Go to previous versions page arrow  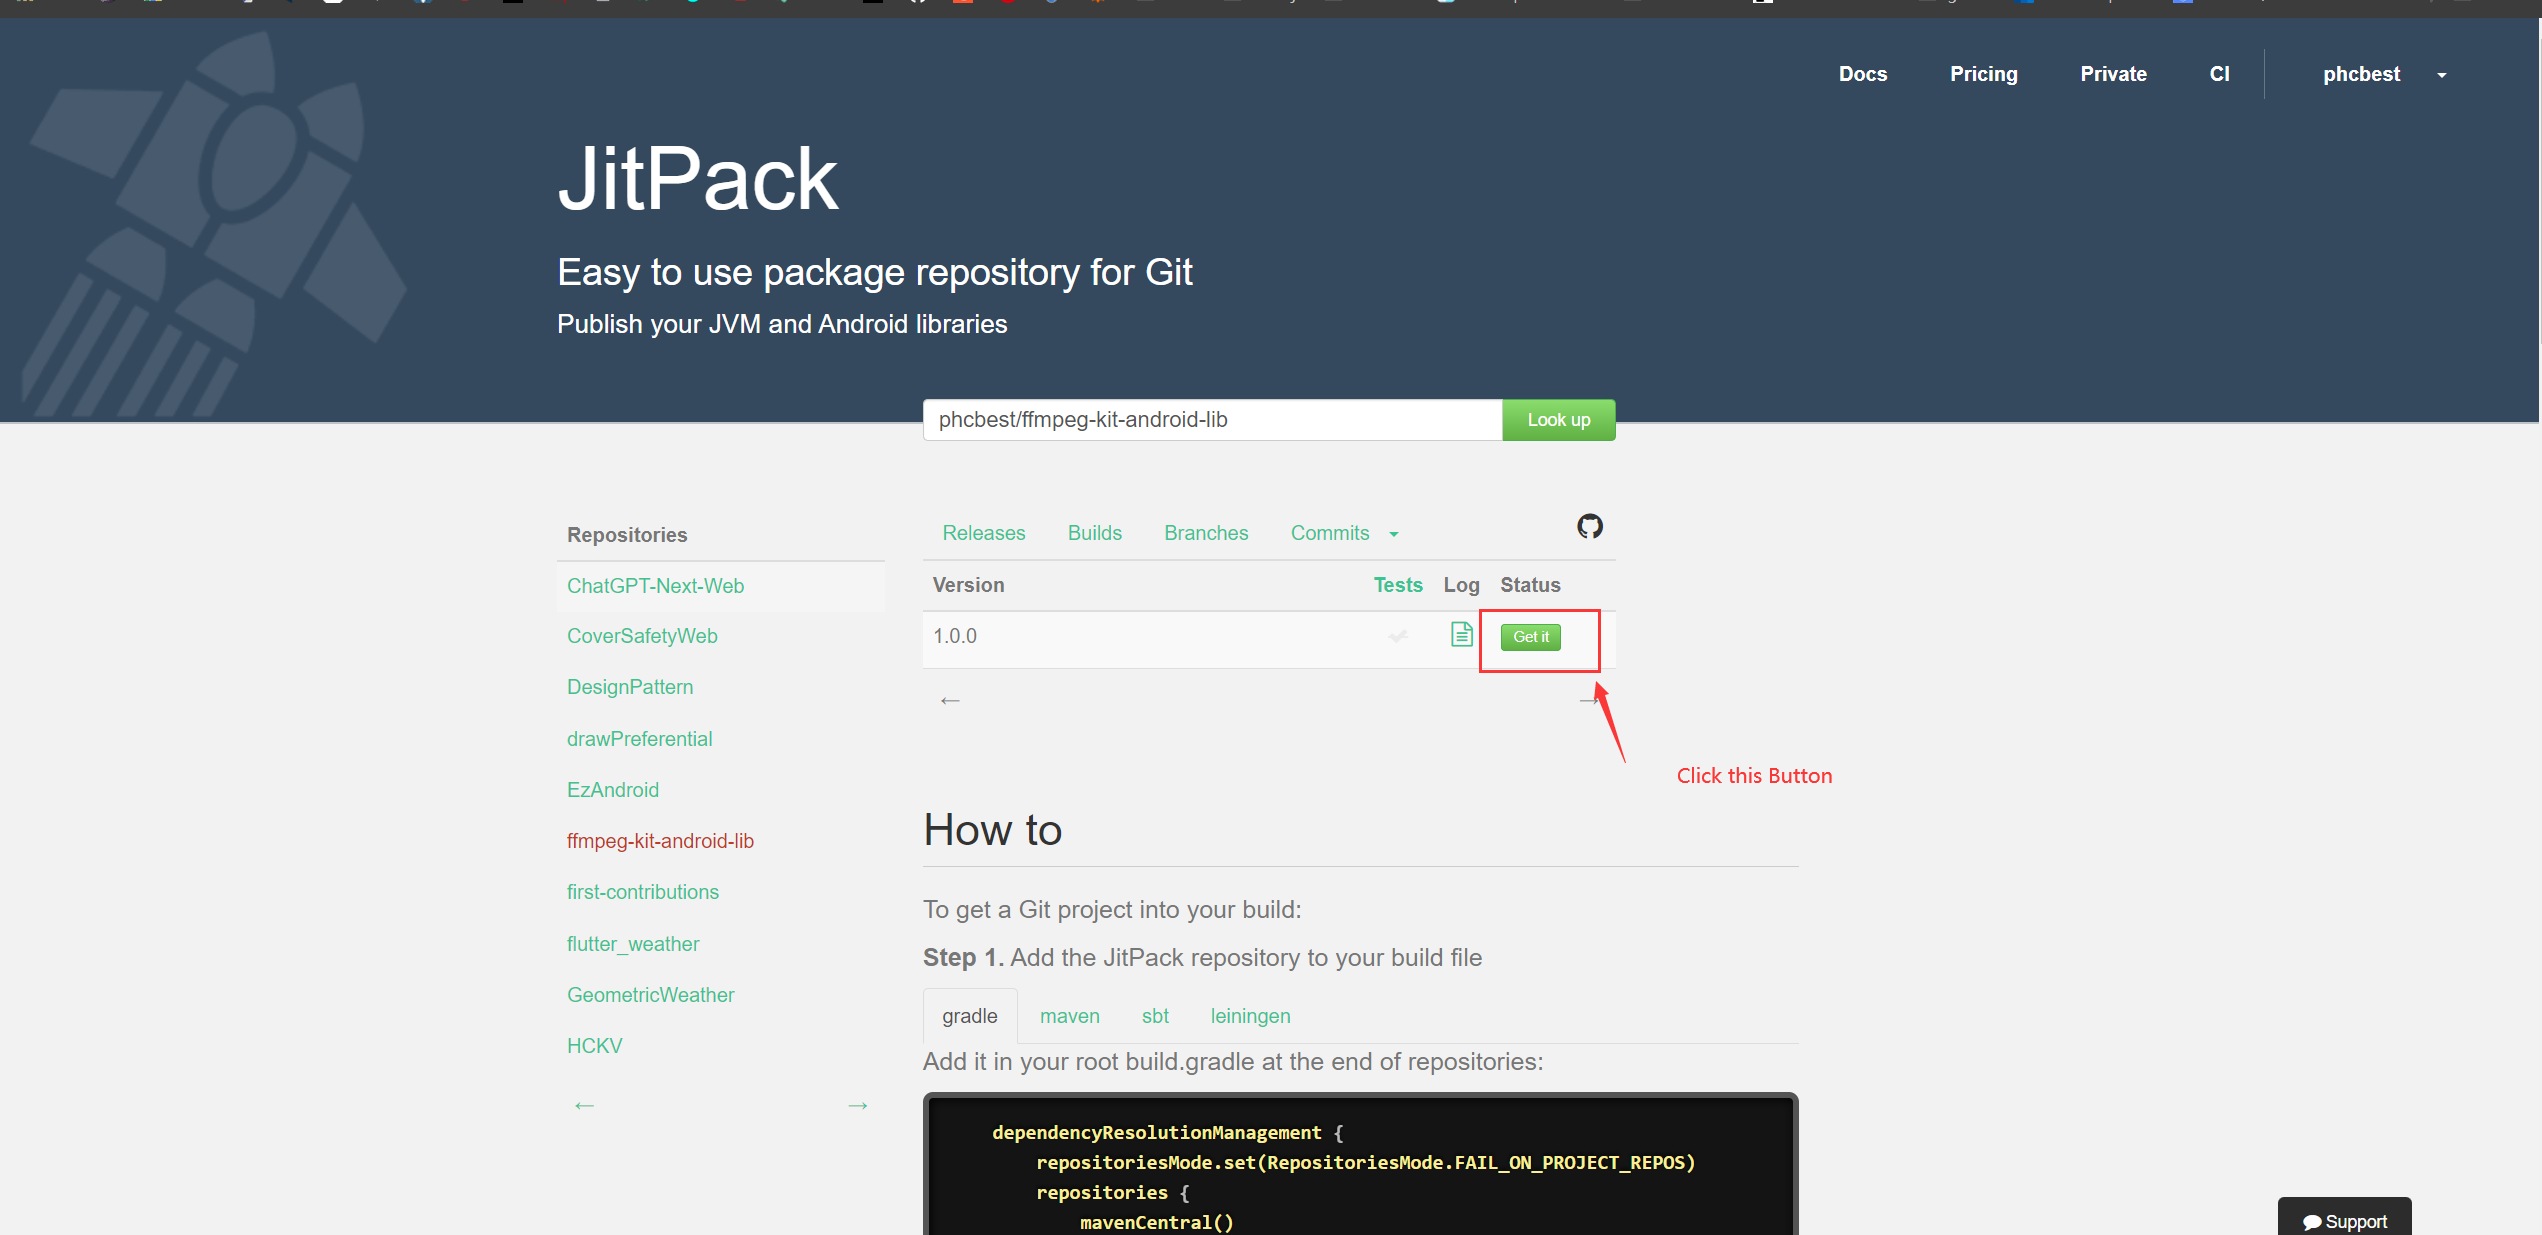(950, 701)
